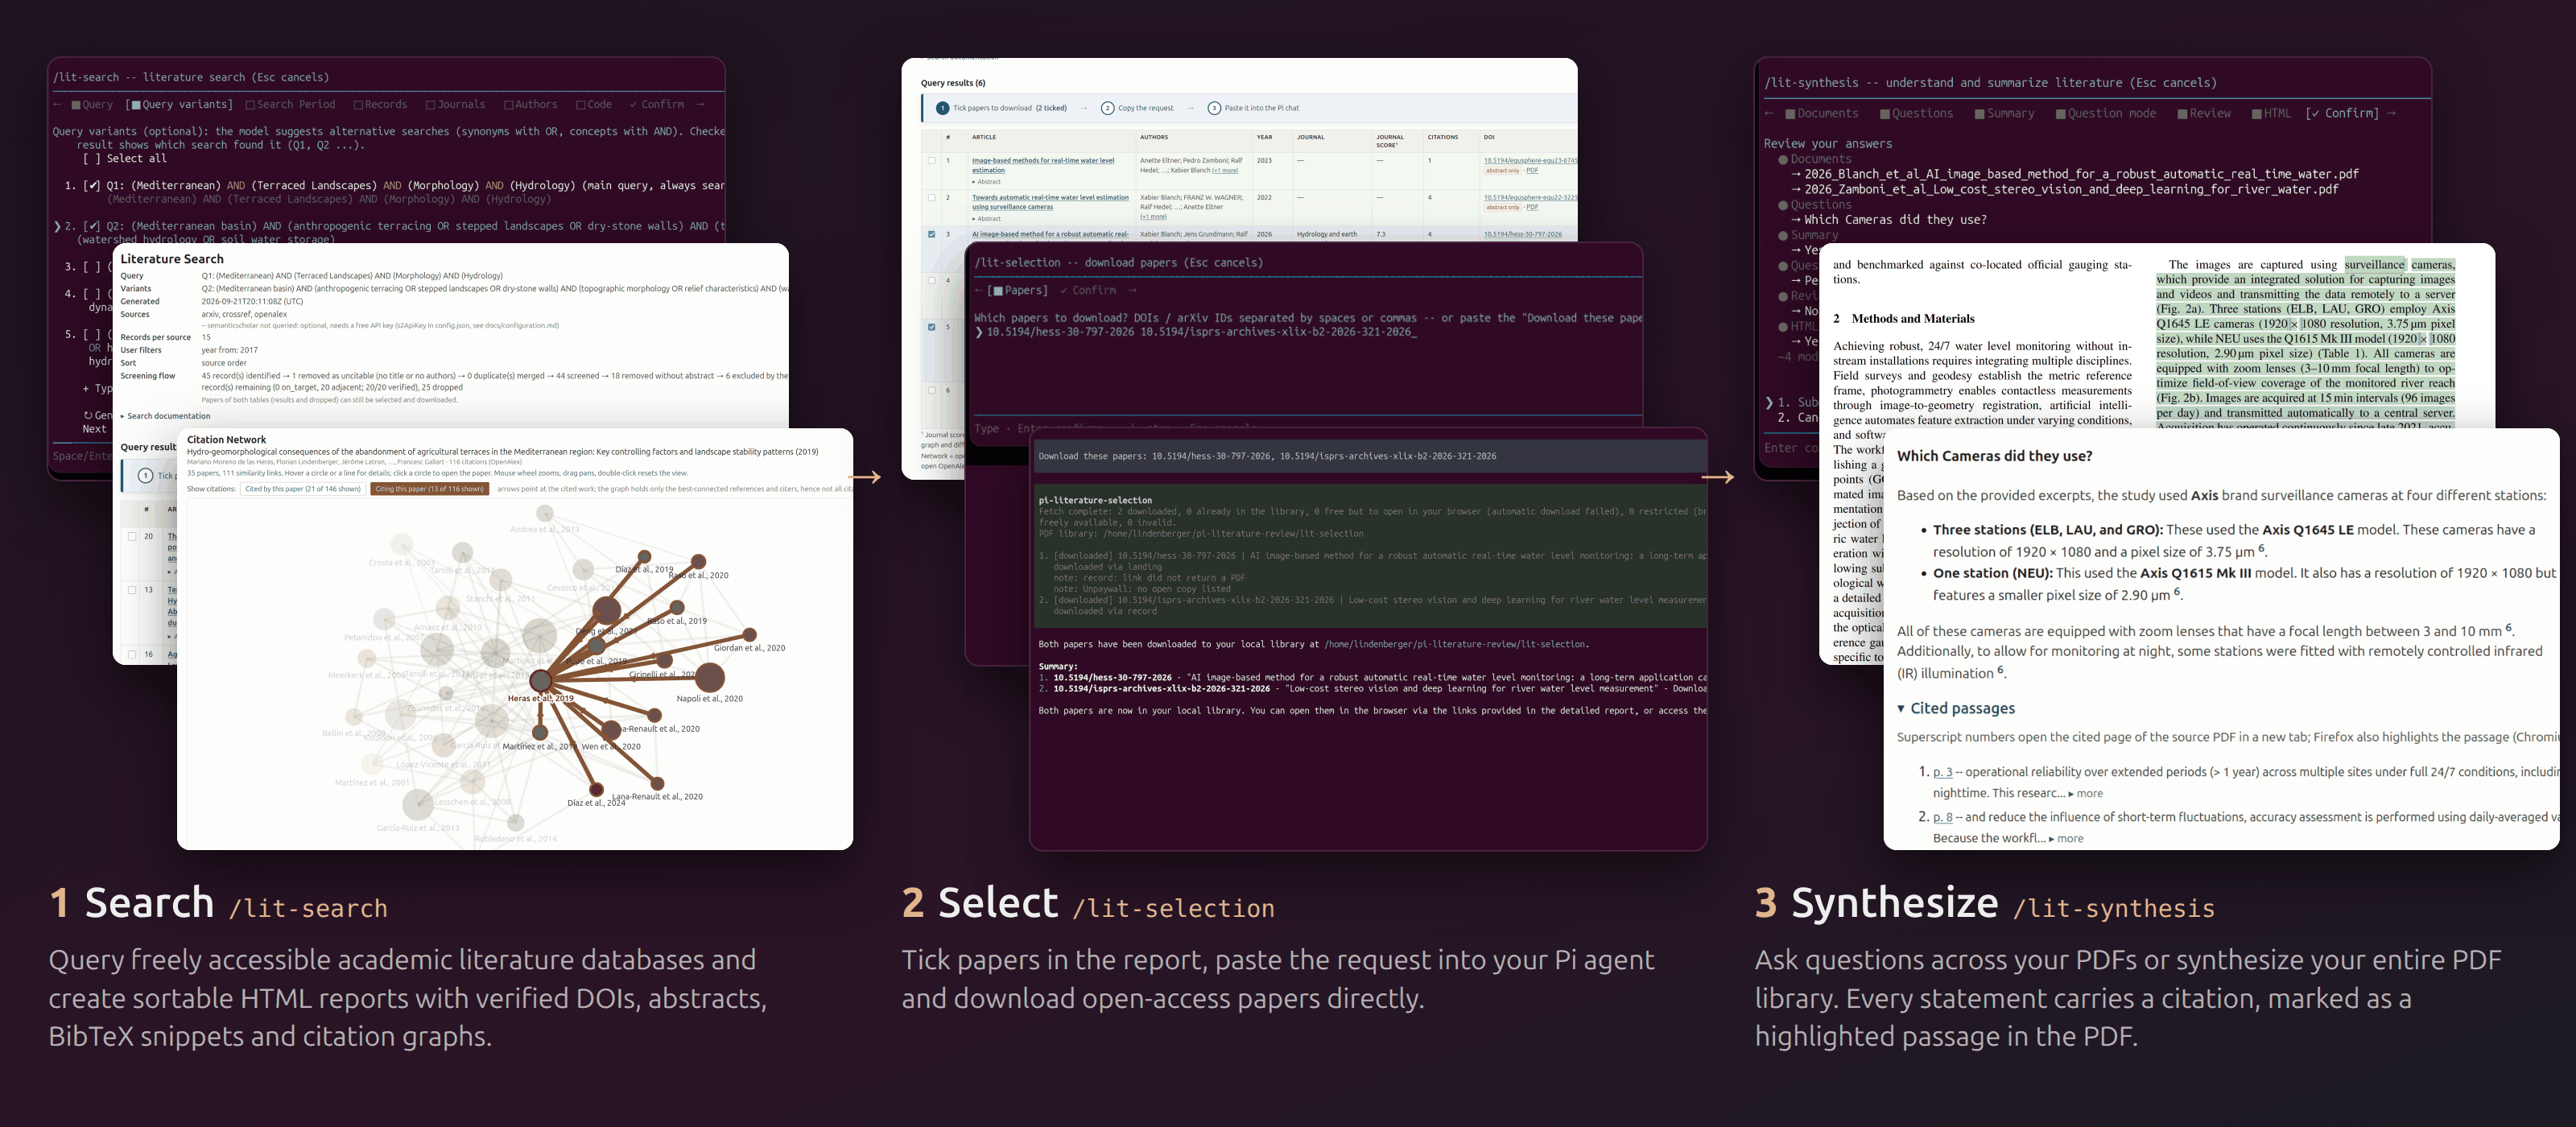Expand Abstract of Image-based methods paper
Image resolution: width=2576 pixels, height=1127 pixels.
coord(987,182)
